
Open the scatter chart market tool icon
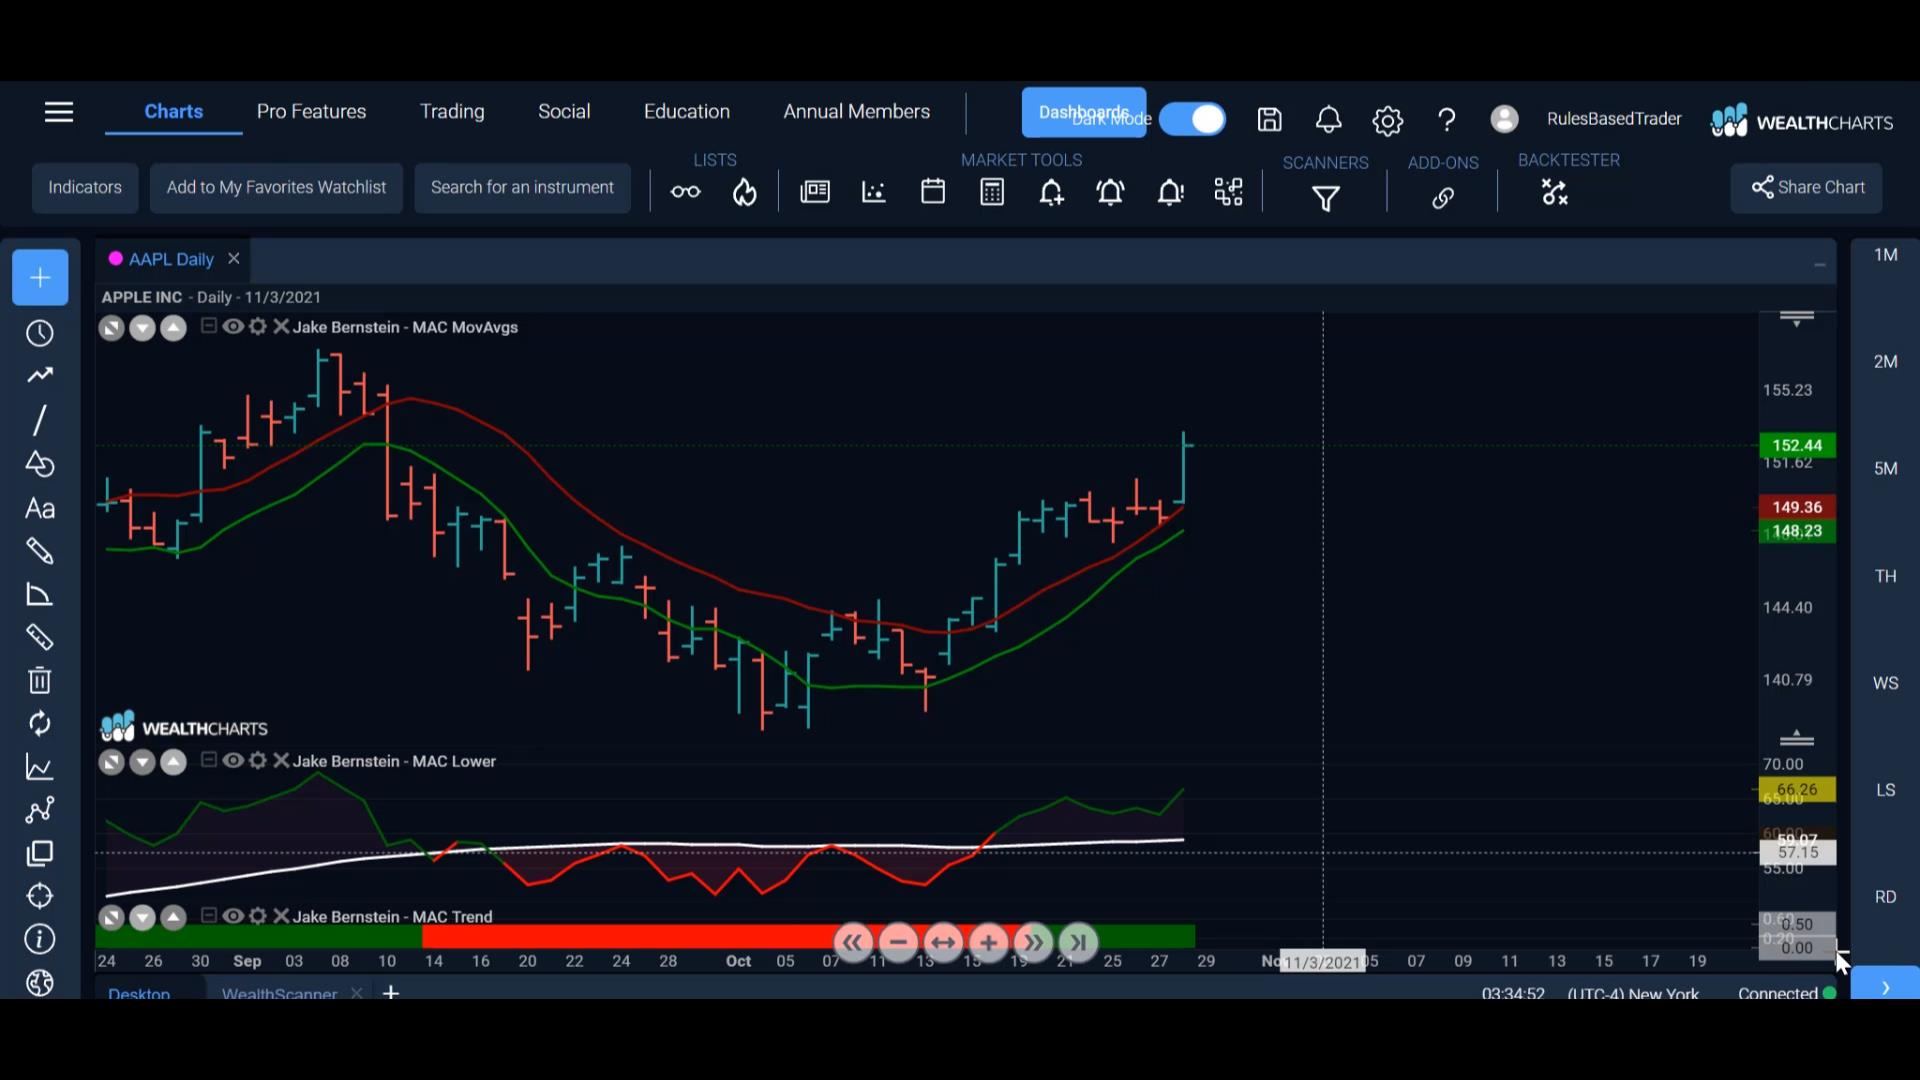[x=874, y=192]
